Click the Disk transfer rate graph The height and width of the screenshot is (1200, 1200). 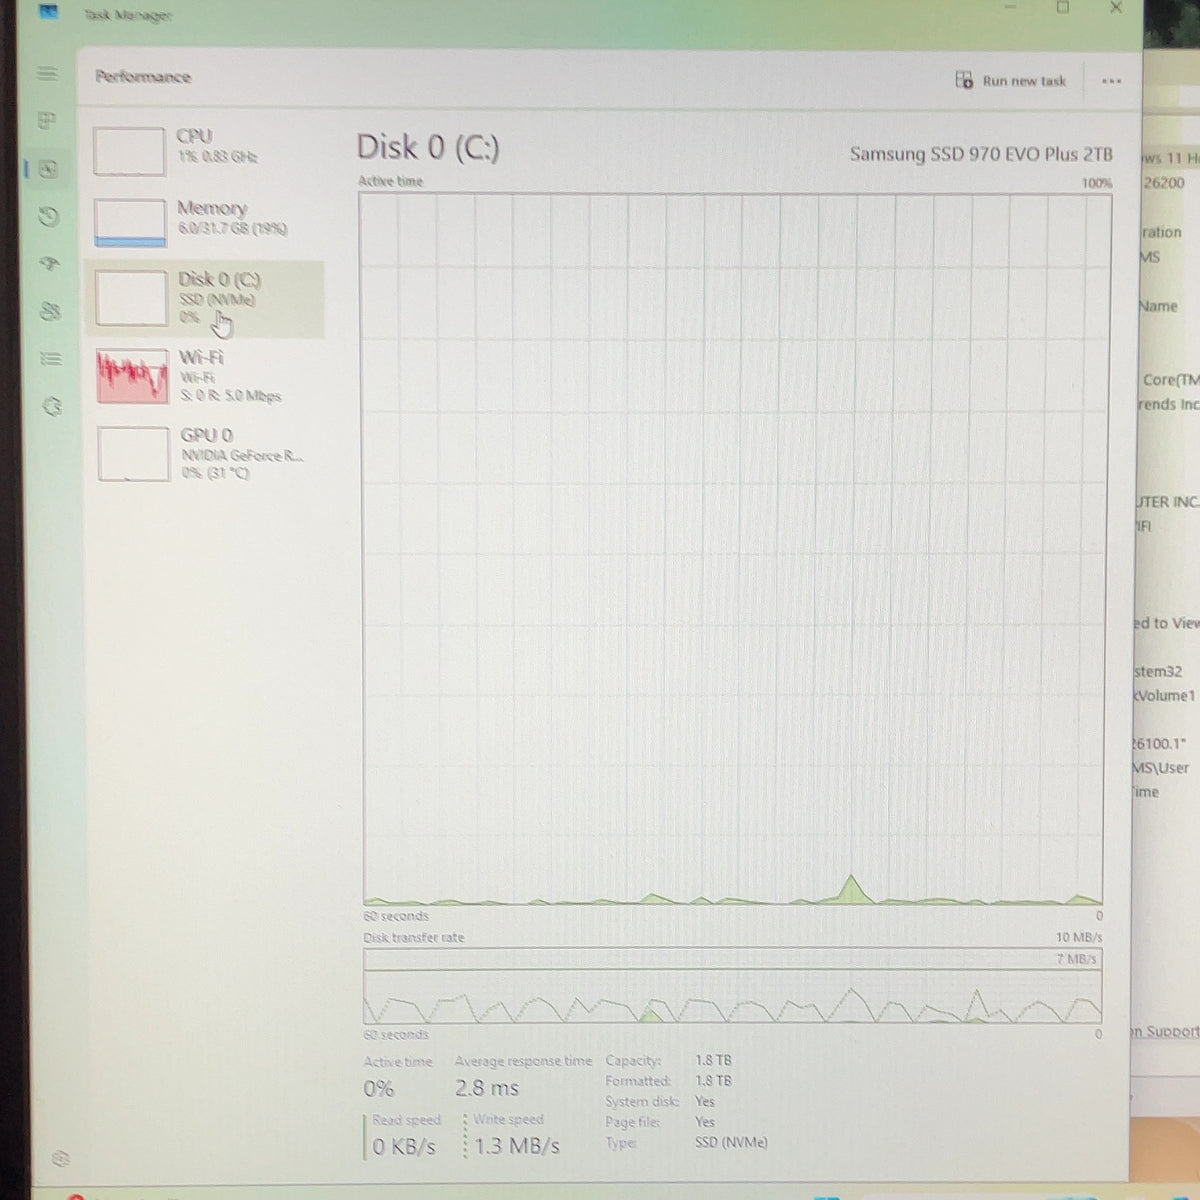(x=732, y=985)
